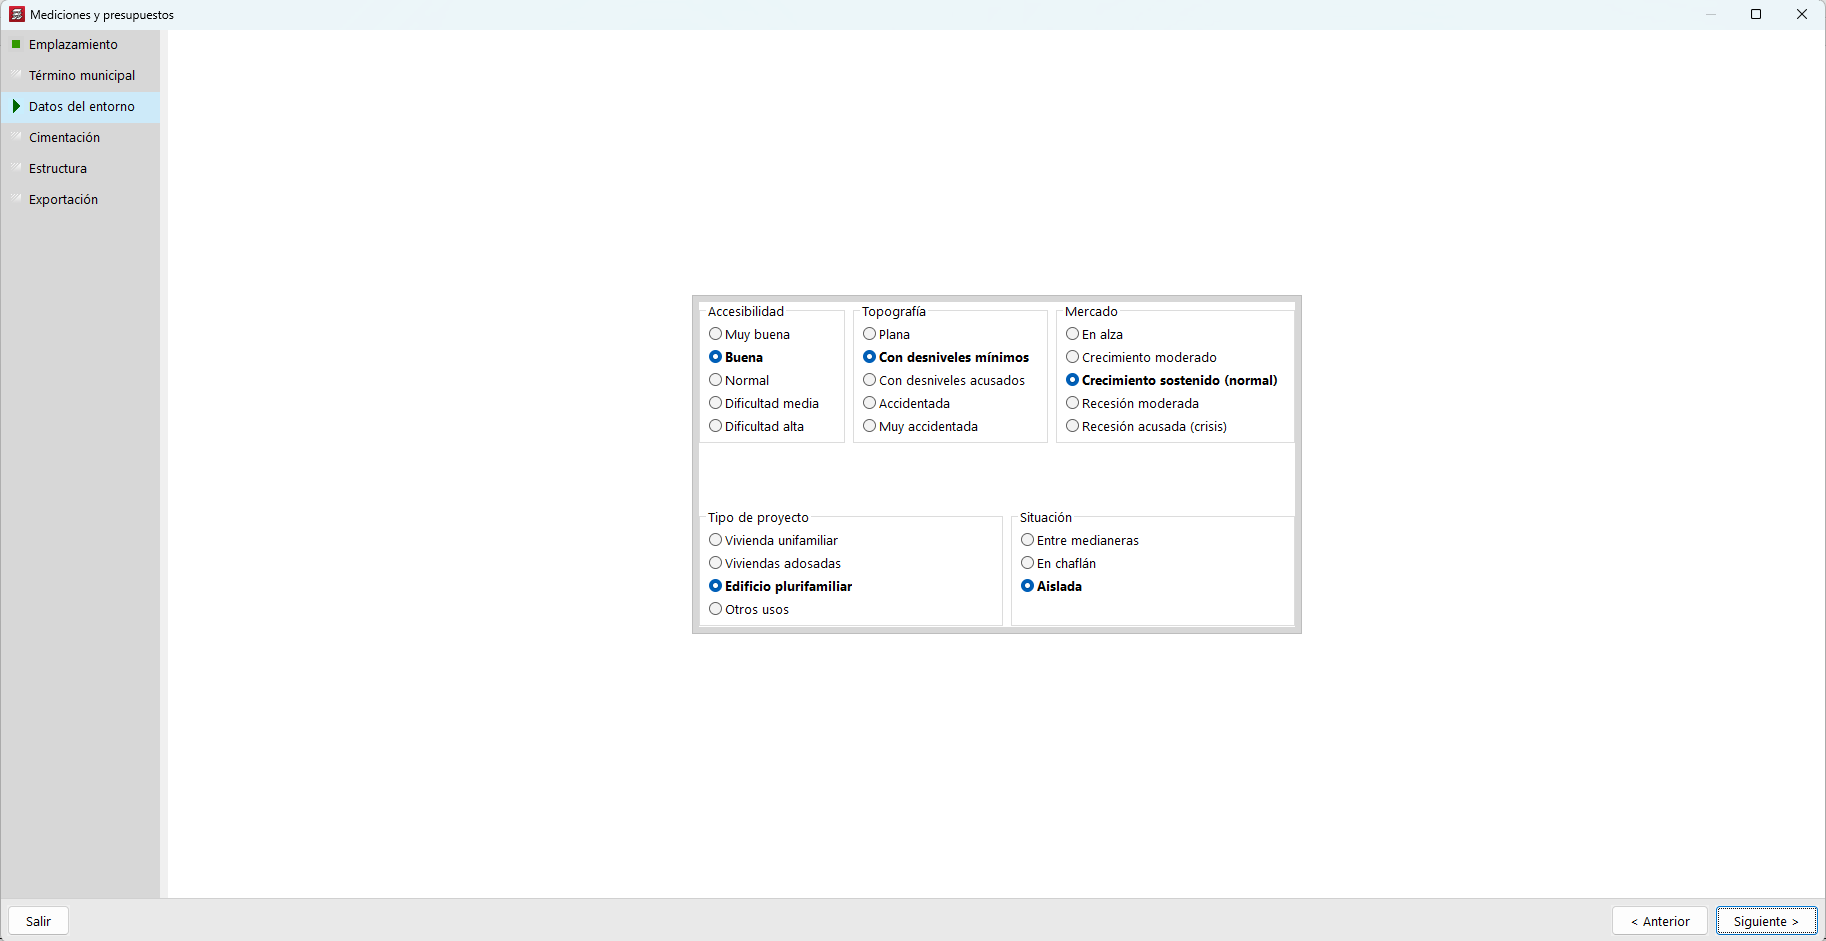1826x941 pixels.
Task: Open the Cimentación step
Action: click(80, 138)
